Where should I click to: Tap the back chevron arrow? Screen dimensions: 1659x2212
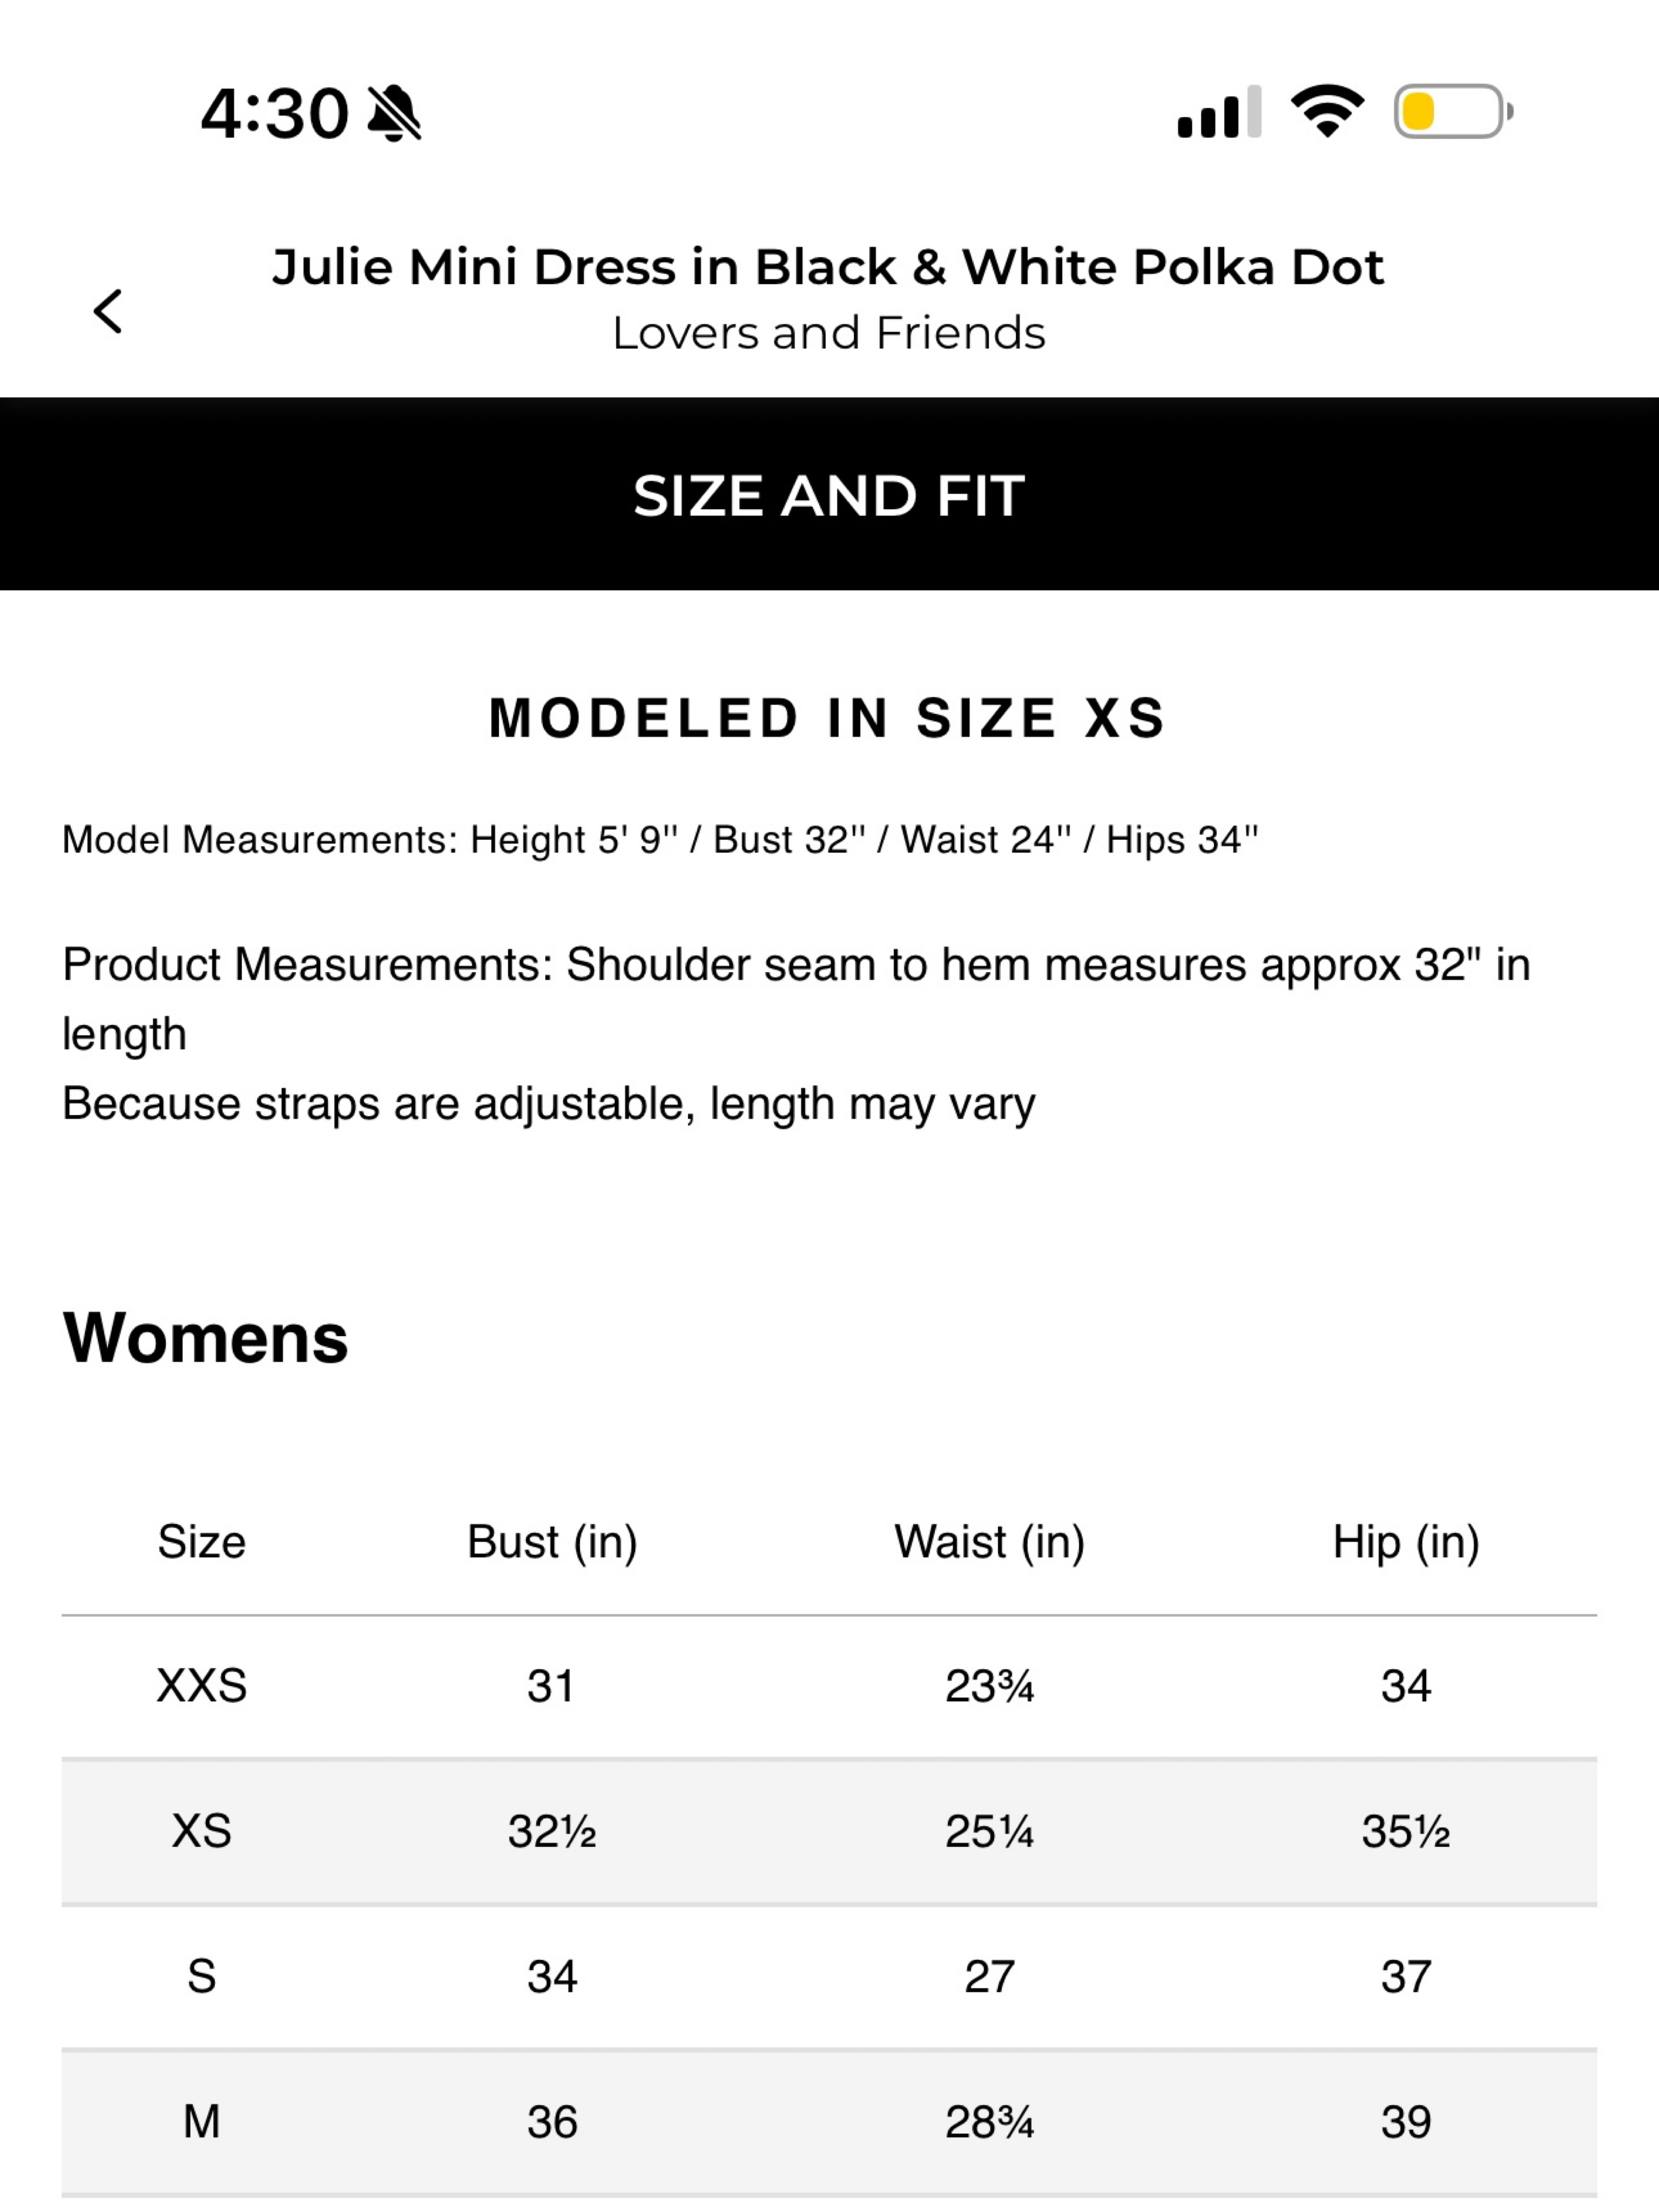[108, 311]
